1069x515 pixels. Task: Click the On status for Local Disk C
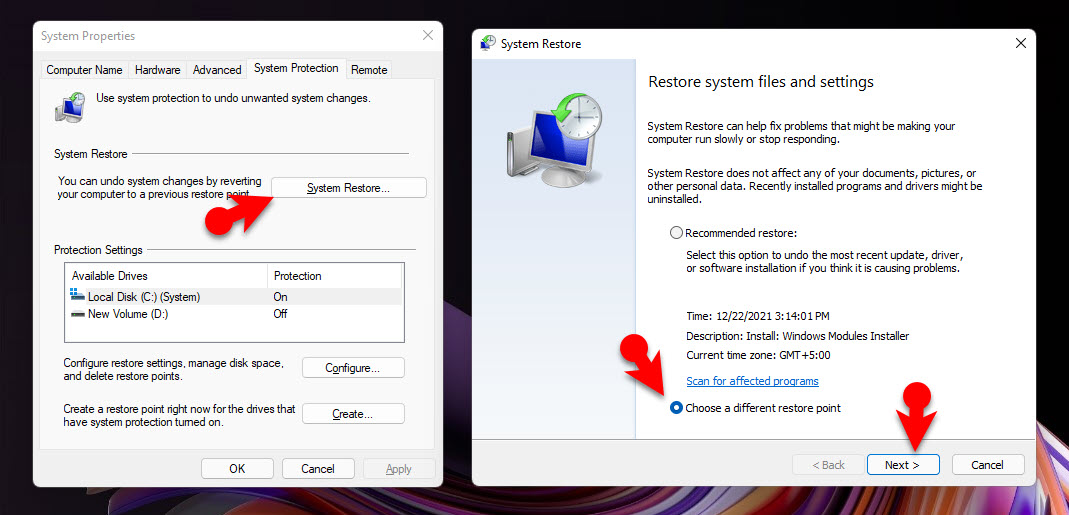[280, 297]
